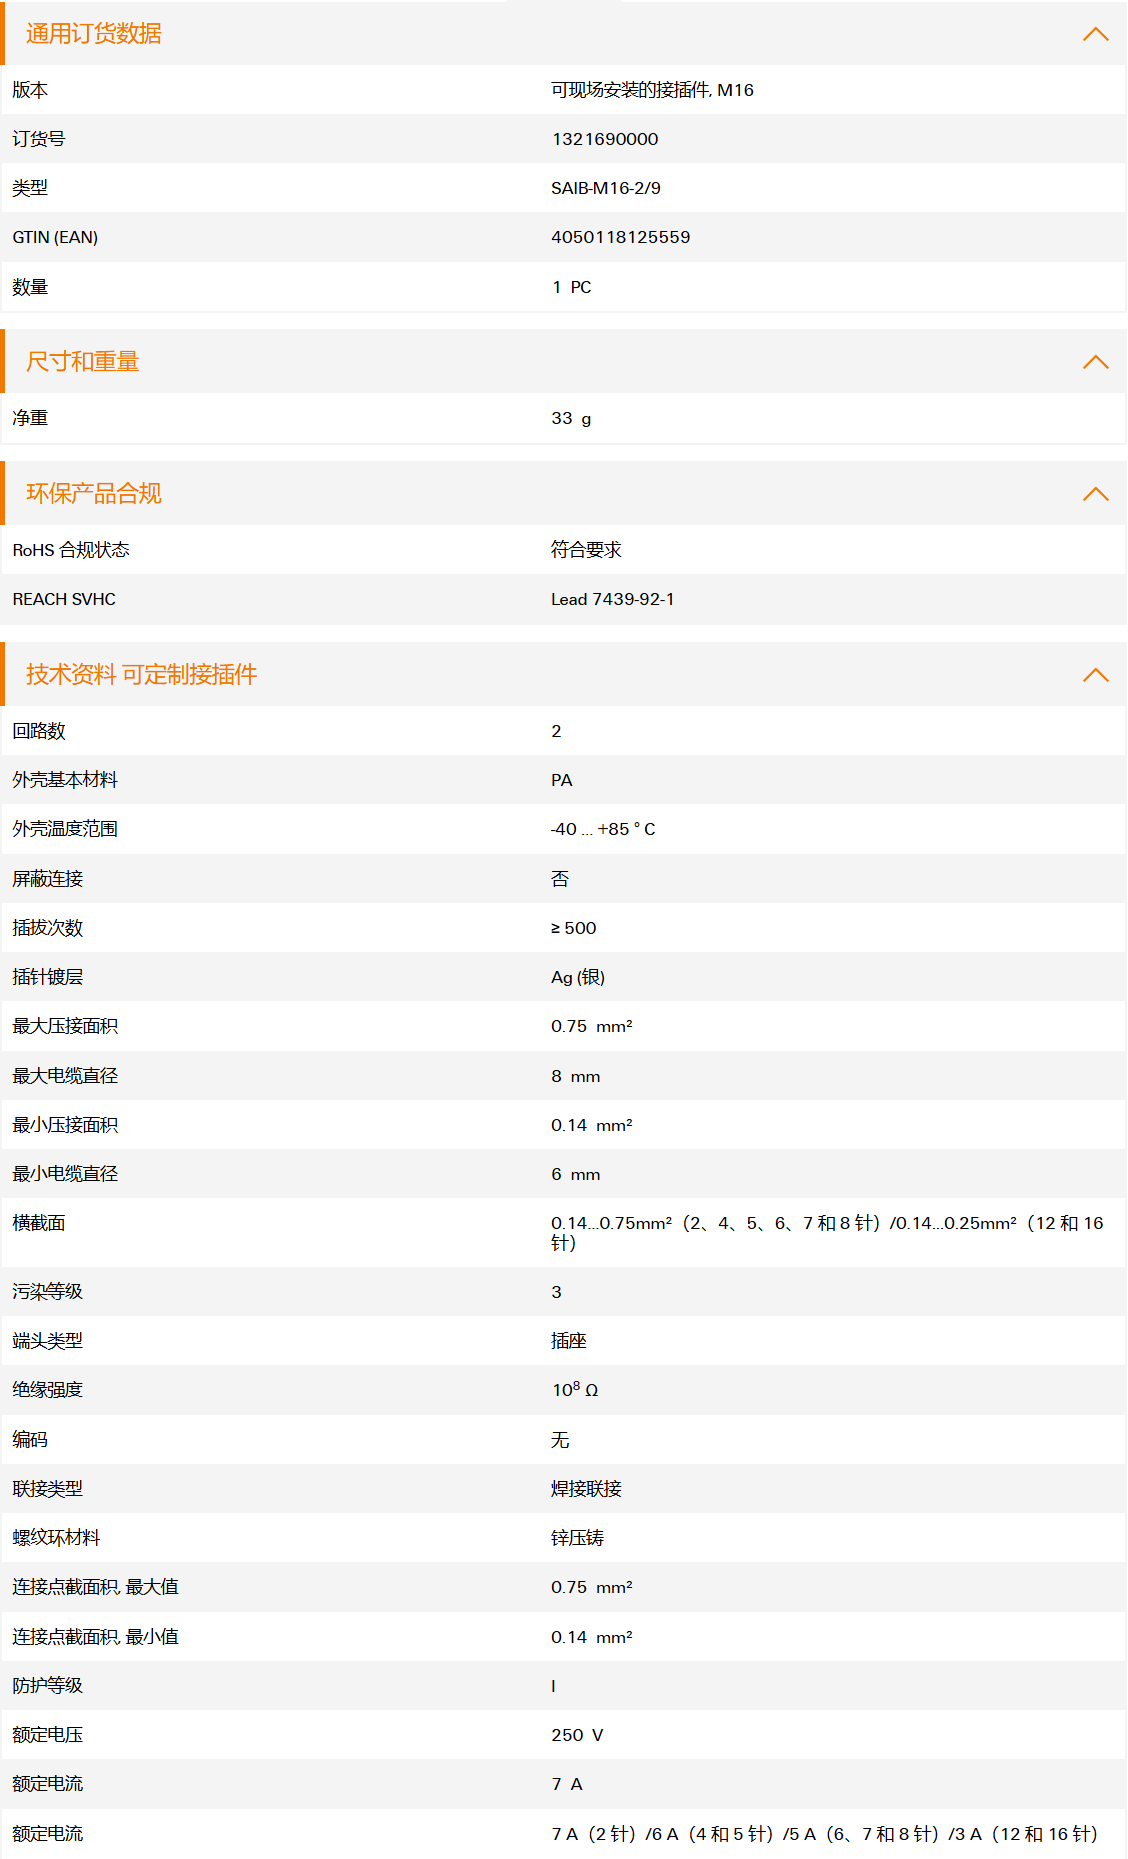1128x1859 pixels.
Task: Click the 订货号 row label
Action: (39, 139)
